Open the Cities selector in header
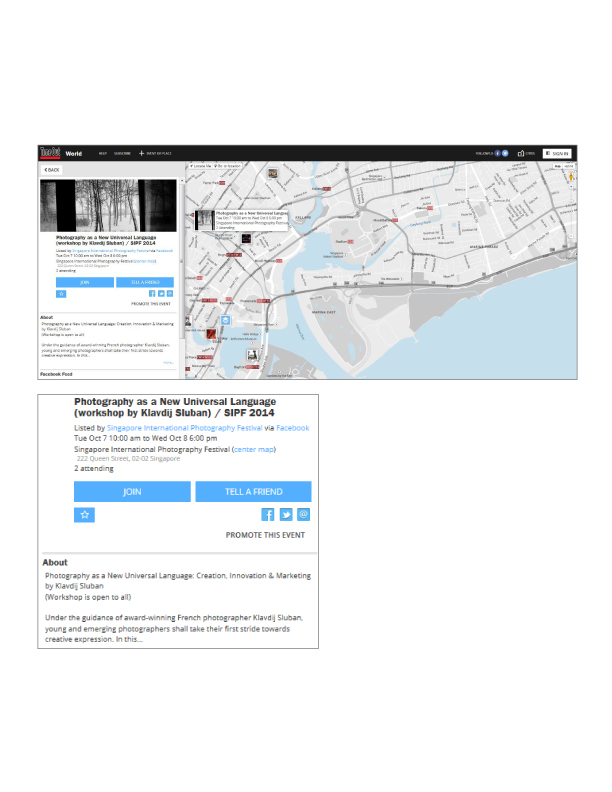The image size is (612, 792). [x=525, y=153]
